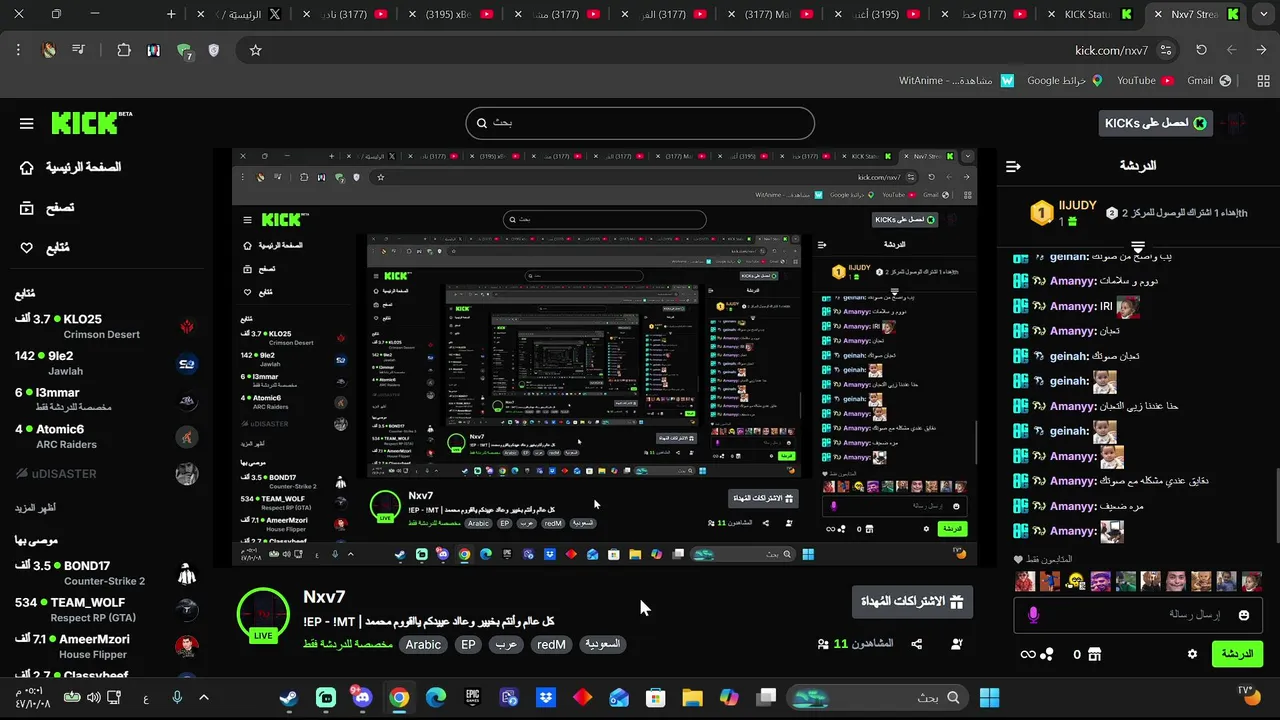Open chat settings gear
Screen dimensions: 1280x720
pyautogui.click(x=1192, y=654)
